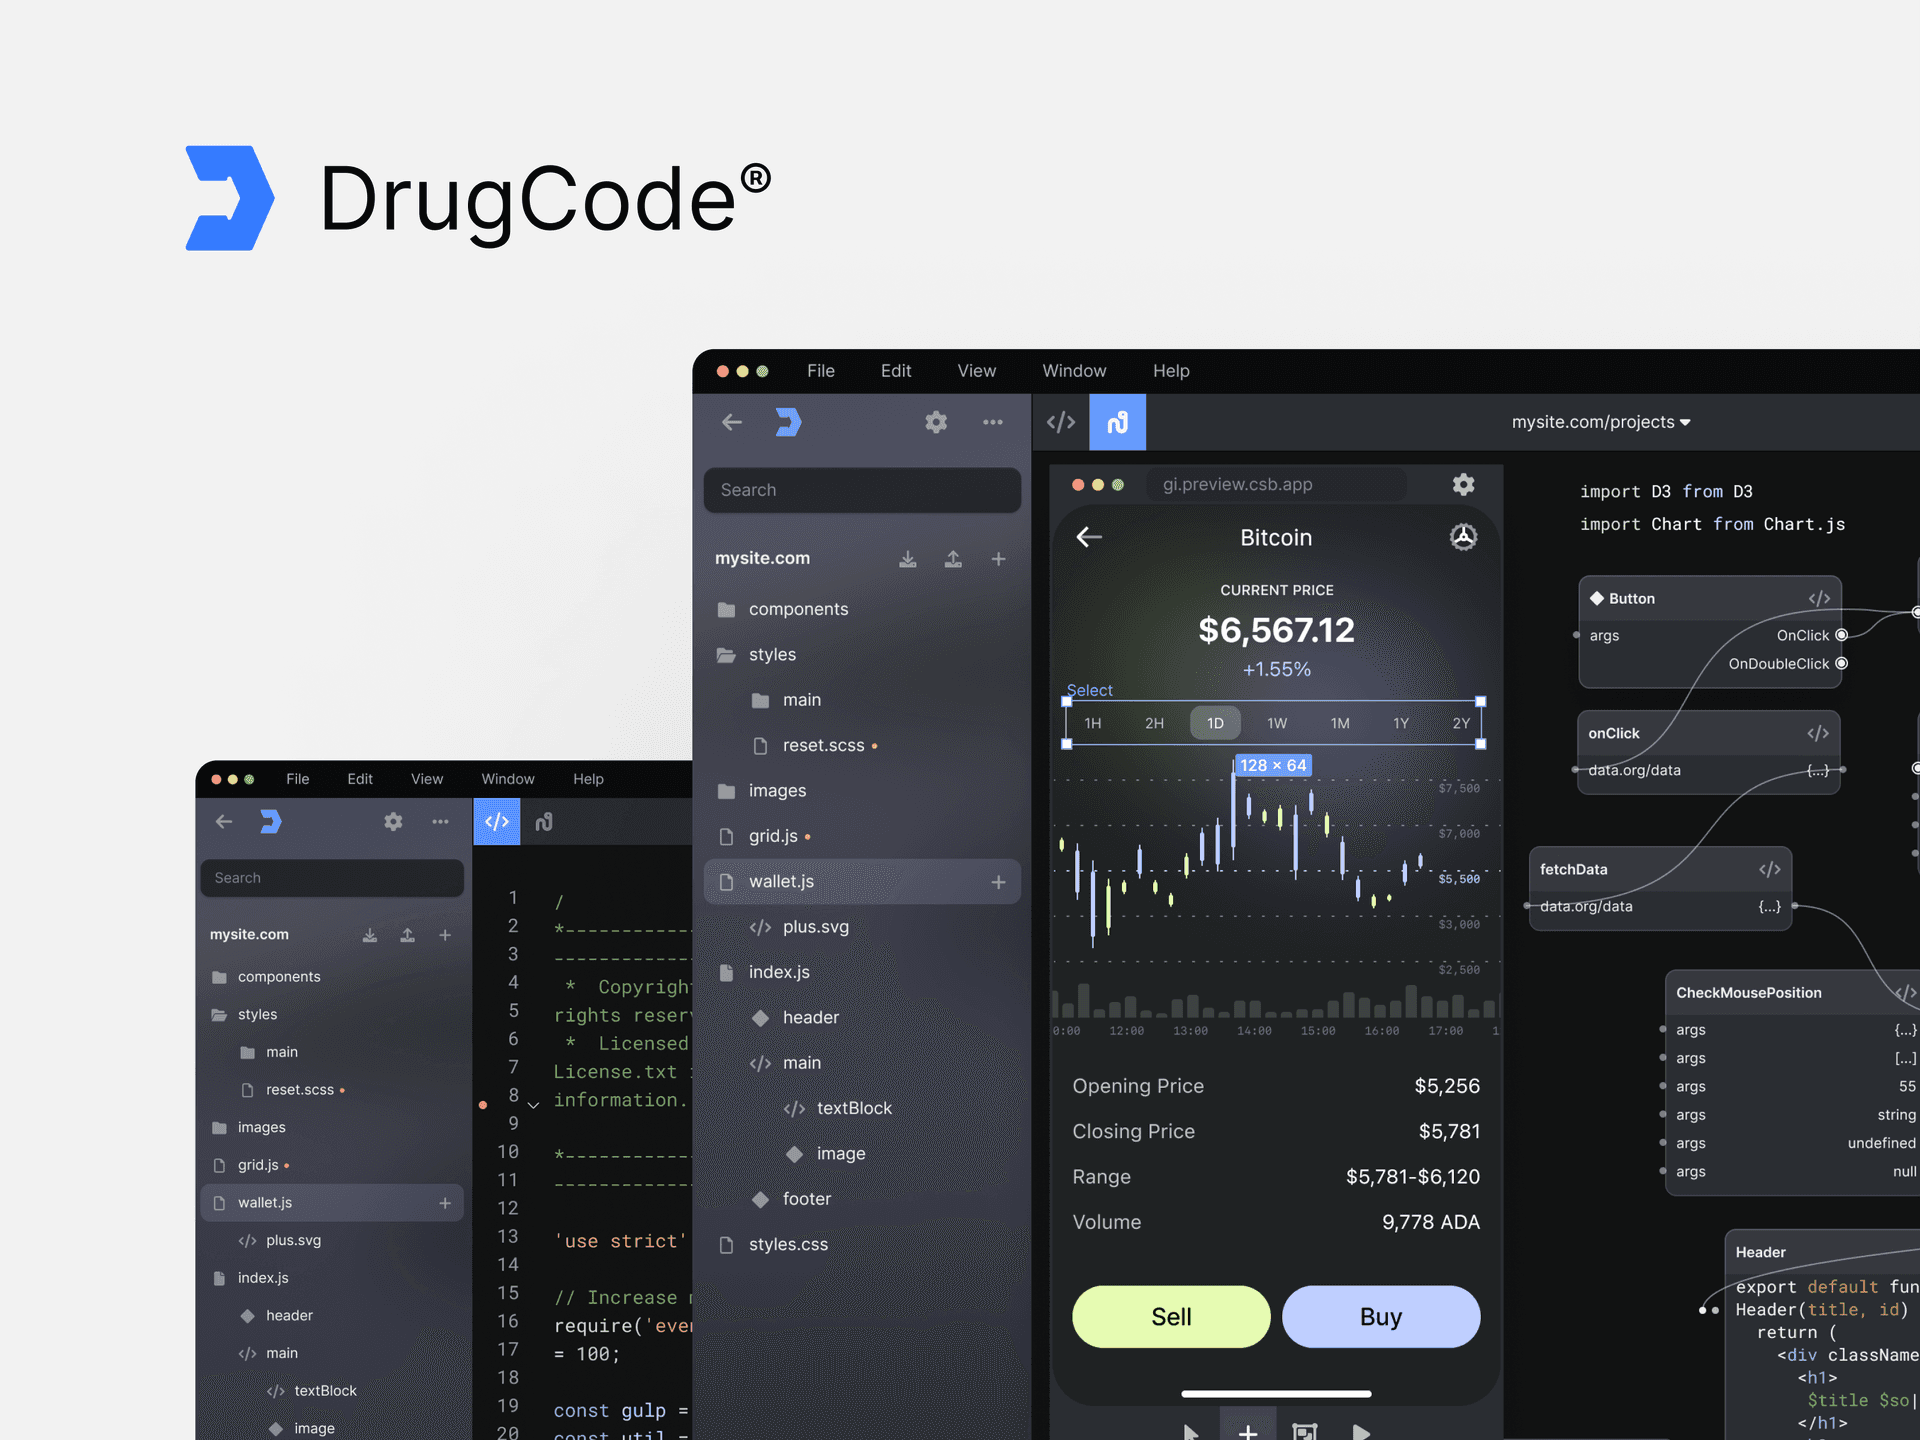Open the Help menu in front window
The width and height of the screenshot is (1920, 1440).
pyautogui.click(x=1171, y=371)
